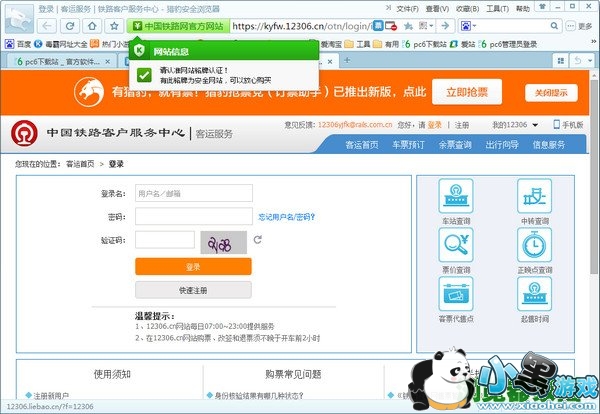Open the browser home page icon

pos(92,26)
